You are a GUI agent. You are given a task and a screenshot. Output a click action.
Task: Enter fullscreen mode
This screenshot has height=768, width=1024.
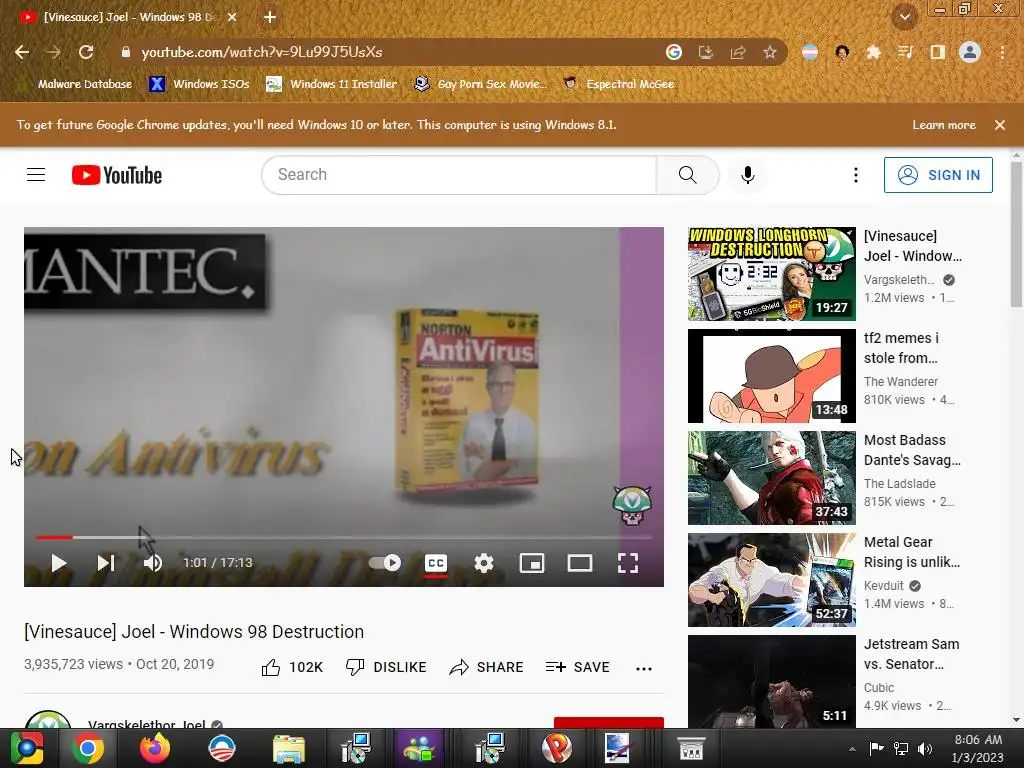628,563
